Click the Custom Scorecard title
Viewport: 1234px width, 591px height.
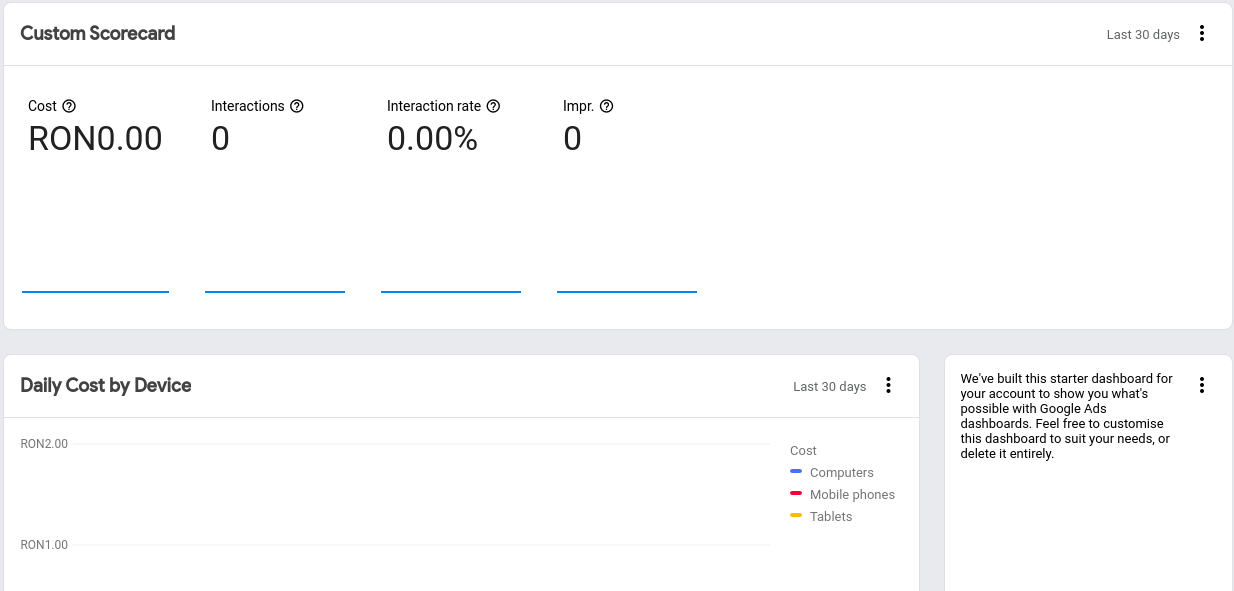coord(98,33)
